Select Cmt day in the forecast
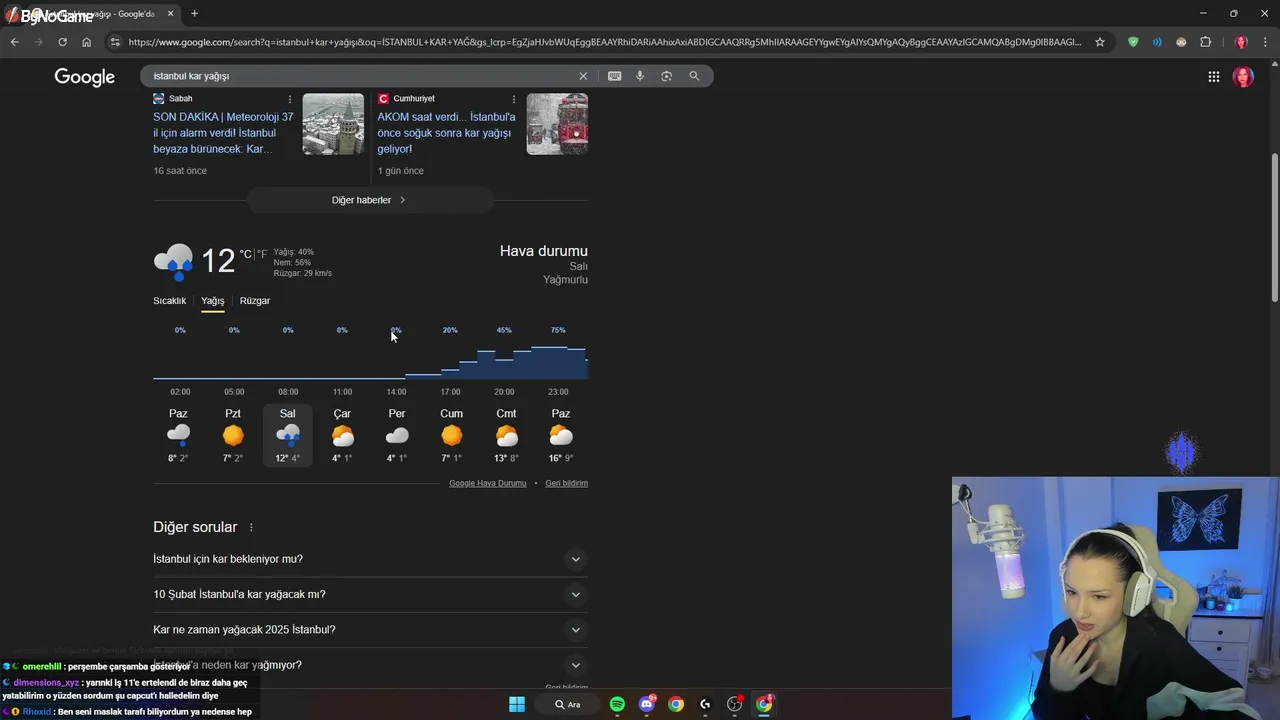This screenshot has width=1280, height=720. pos(506,436)
